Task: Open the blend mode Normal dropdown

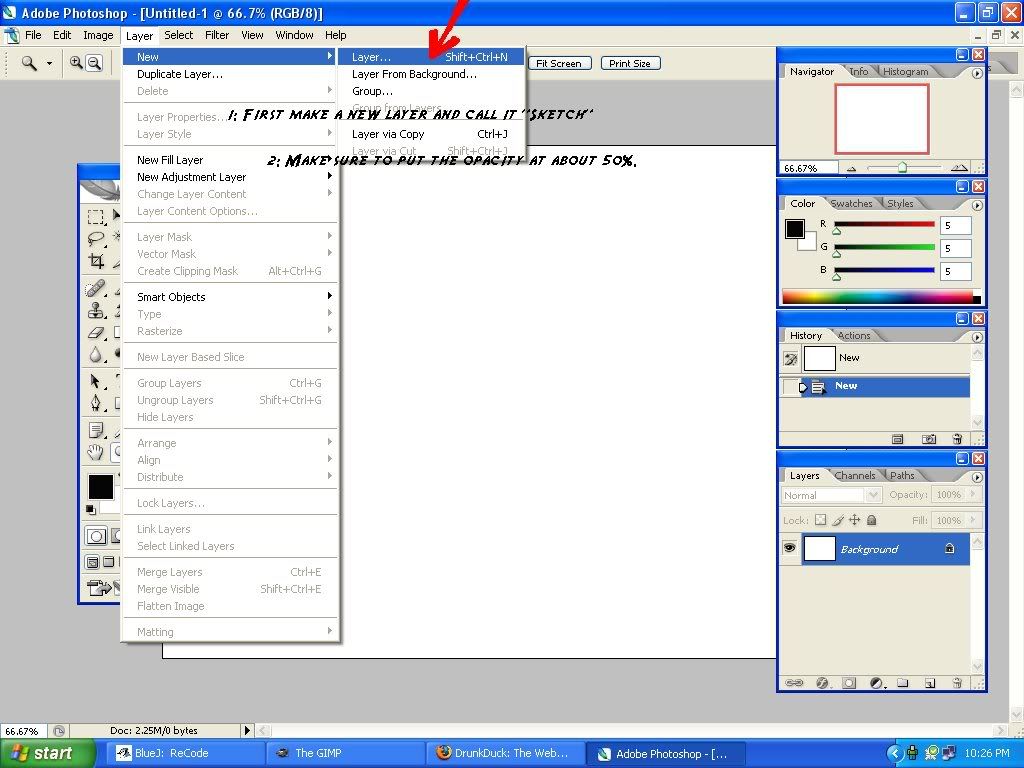Action: [830, 495]
